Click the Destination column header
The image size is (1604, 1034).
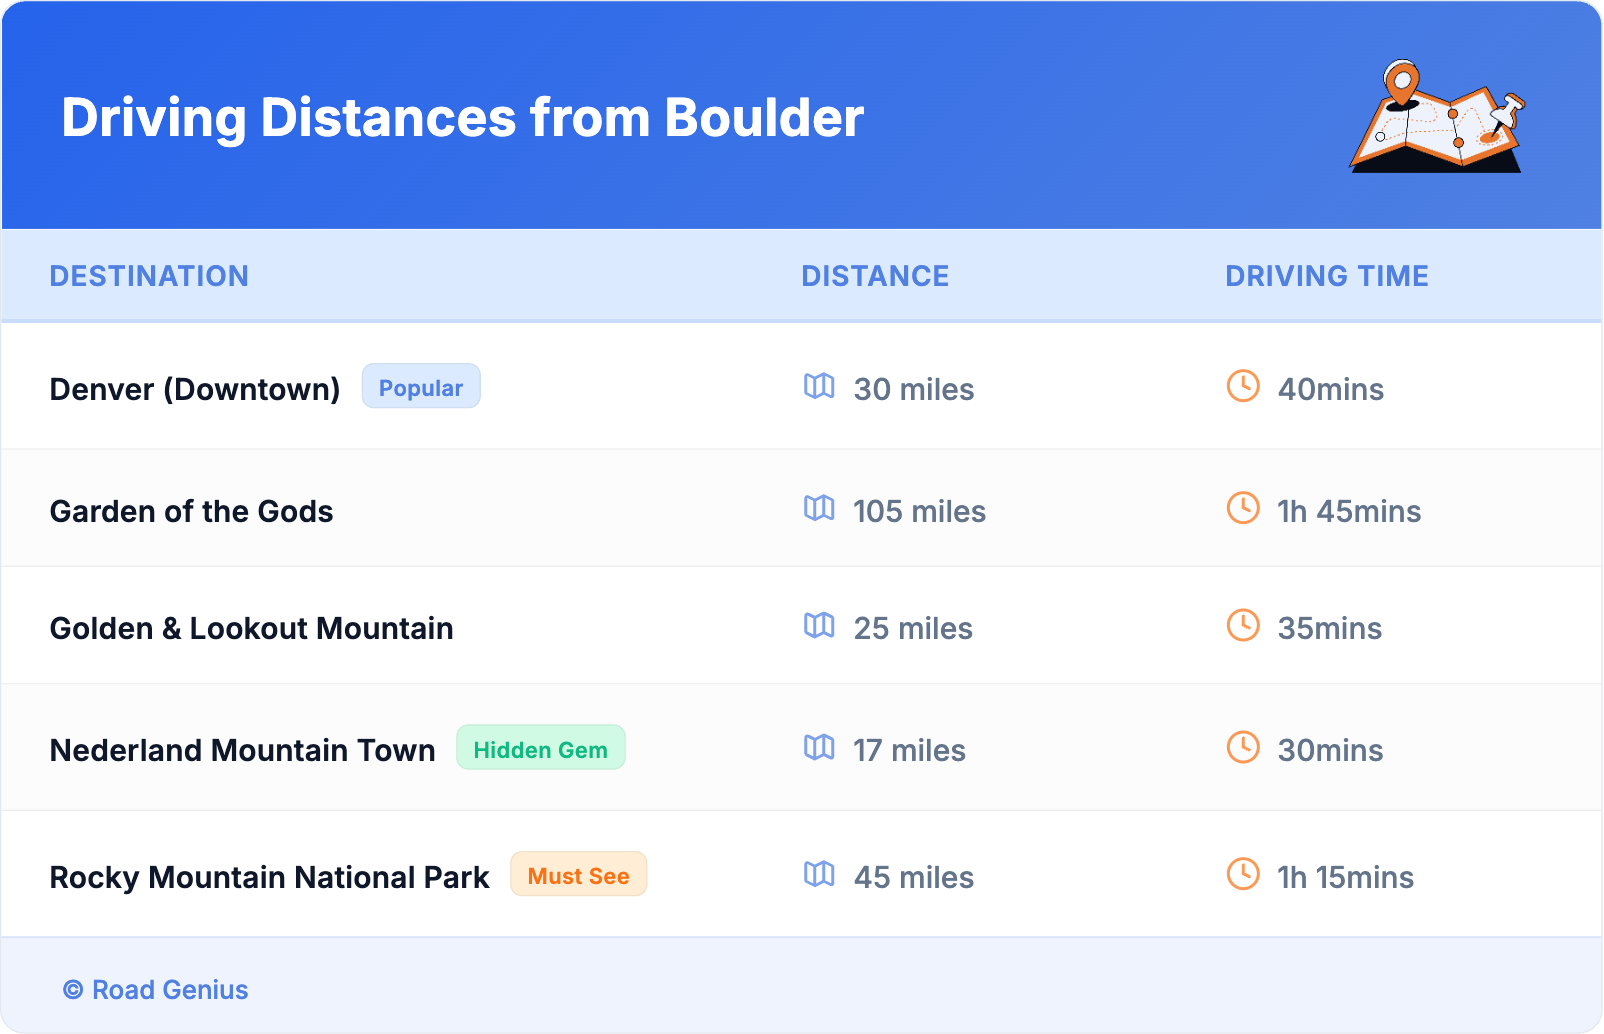point(149,276)
